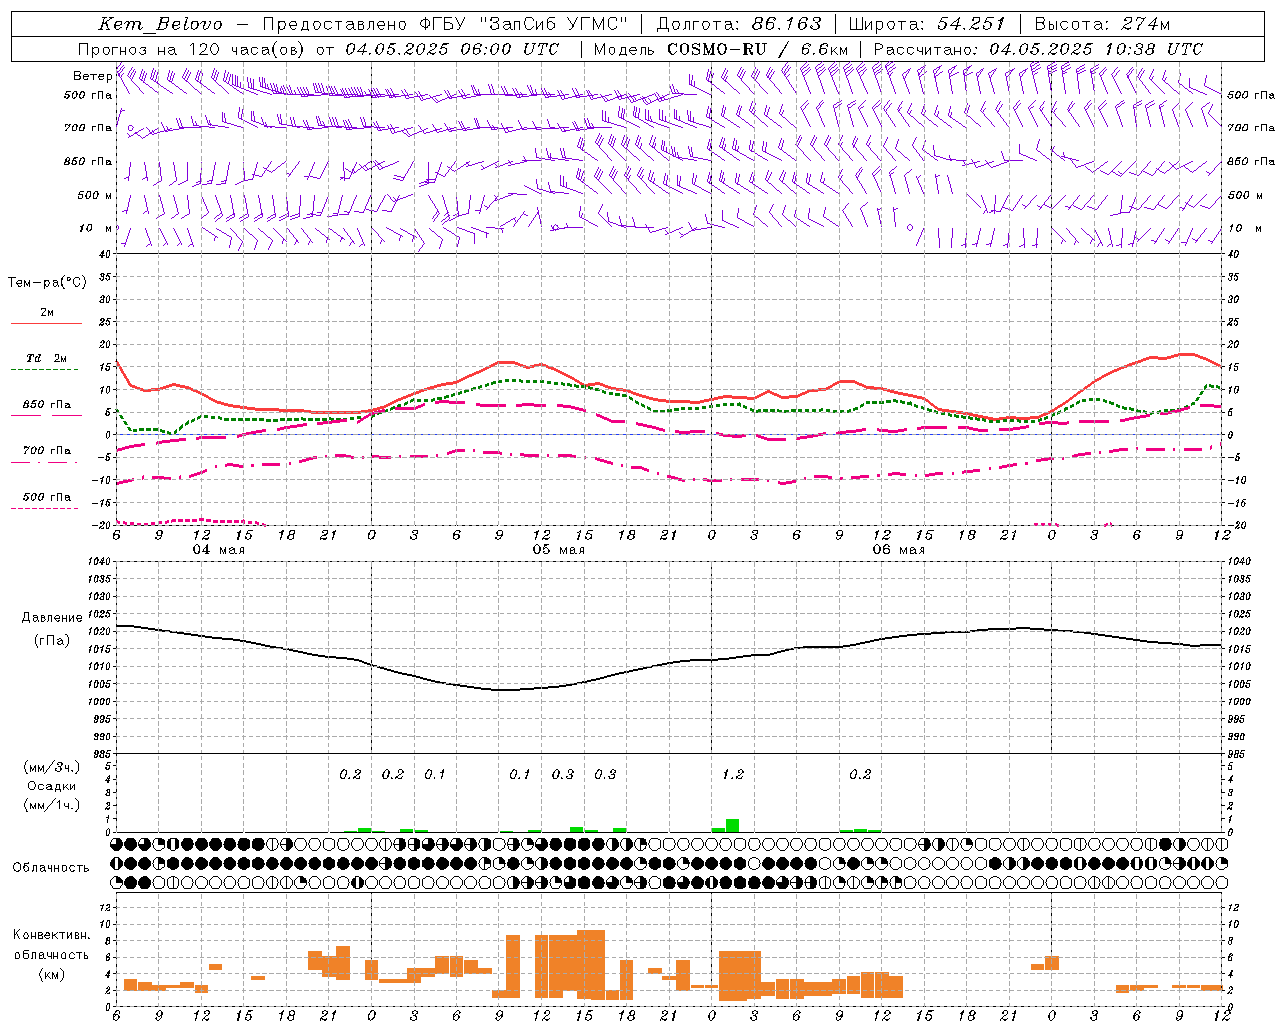This screenshot has width=1280, height=1024.
Task: Select the 06 мая date label
Action: pyautogui.click(x=899, y=550)
